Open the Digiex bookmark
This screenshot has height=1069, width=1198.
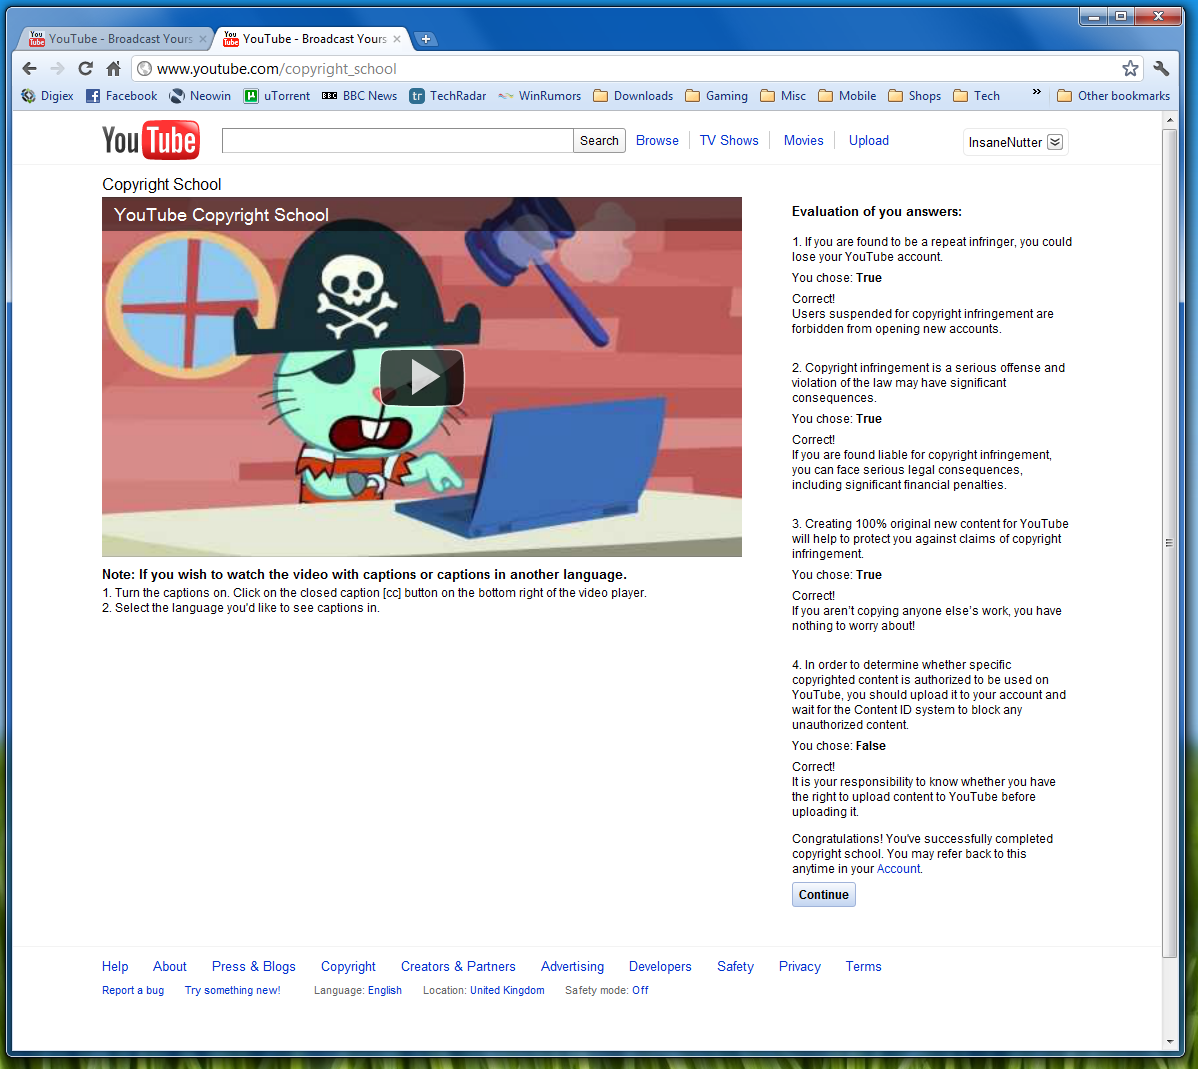[47, 96]
